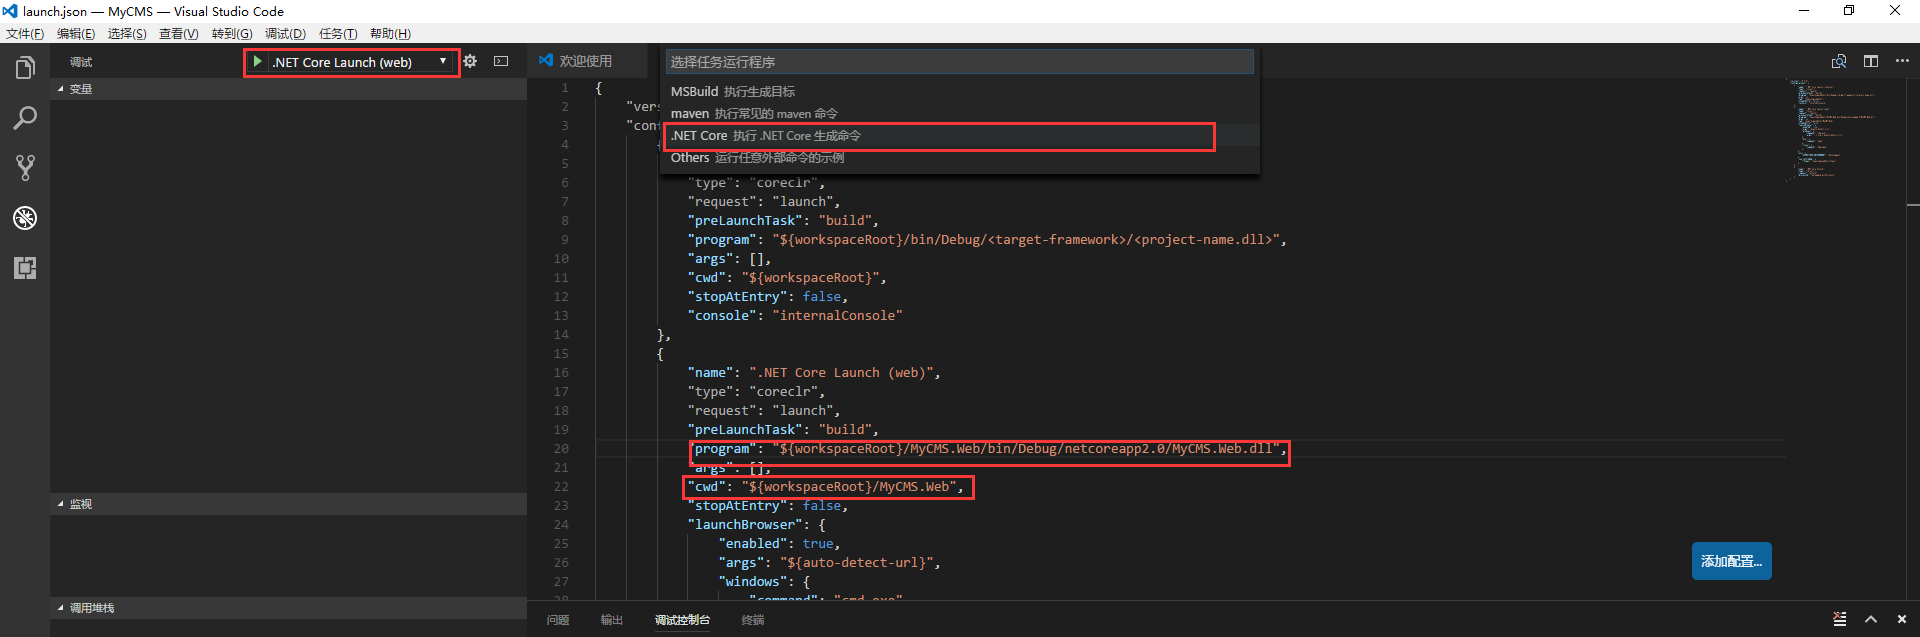The image size is (1920, 637).
Task: Open the 任务(T) menu
Action: (338, 34)
